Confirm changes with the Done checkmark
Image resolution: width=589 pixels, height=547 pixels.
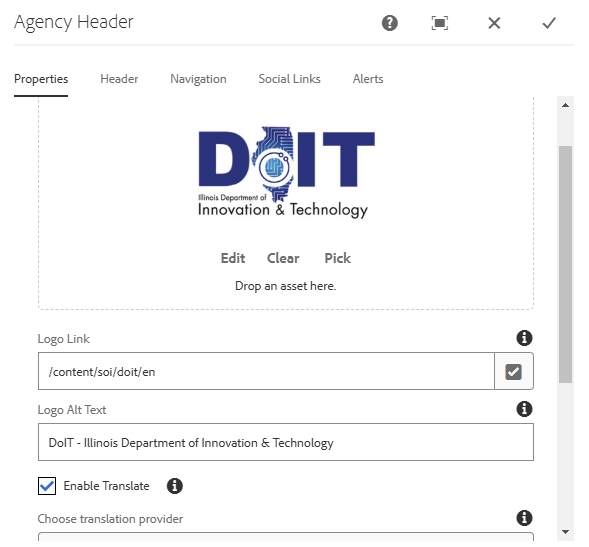pos(549,23)
